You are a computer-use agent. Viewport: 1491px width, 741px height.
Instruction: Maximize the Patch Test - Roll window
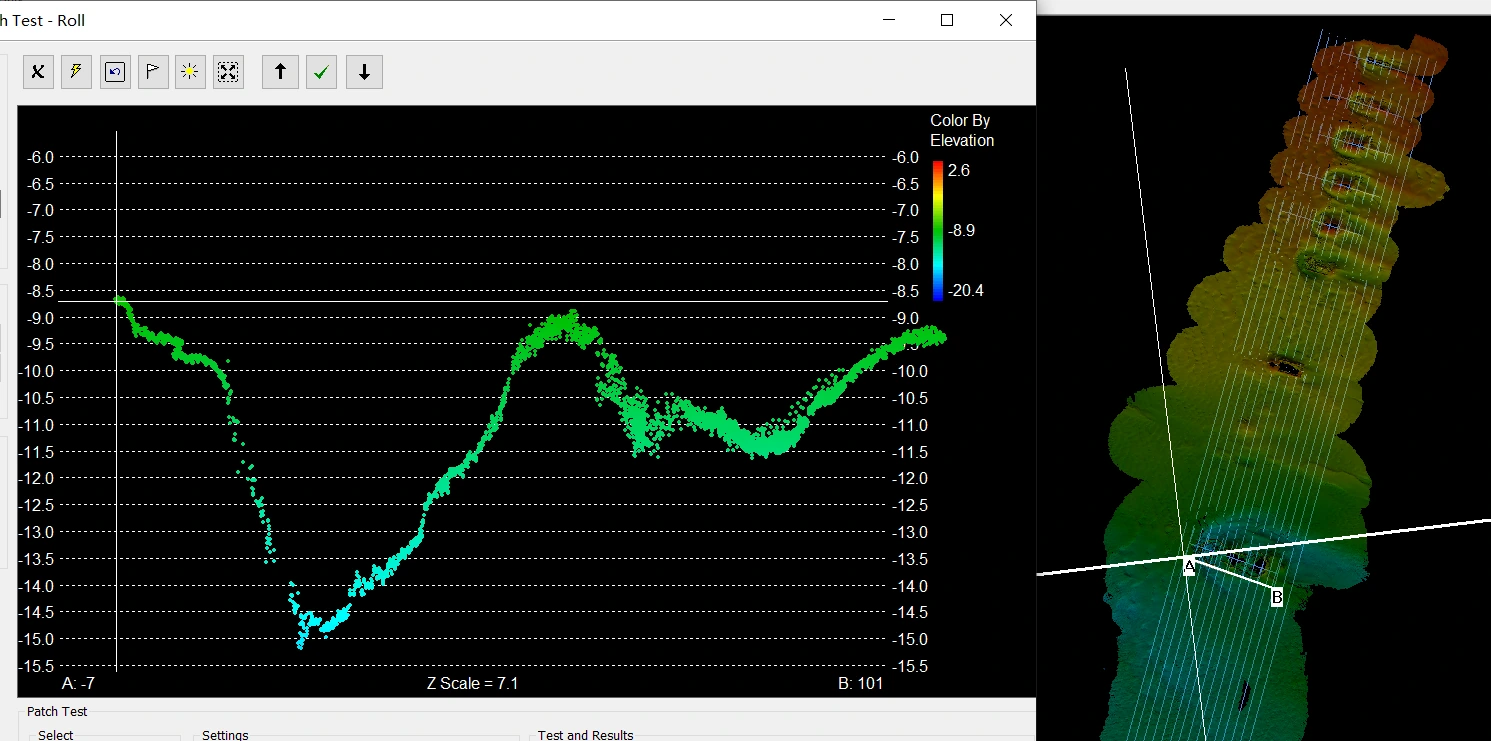(x=947, y=20)
